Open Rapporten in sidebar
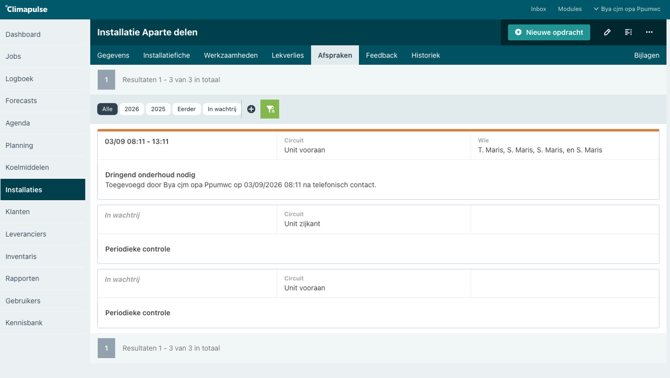This screenshot has width=670, height=378. tap(43, 278)
